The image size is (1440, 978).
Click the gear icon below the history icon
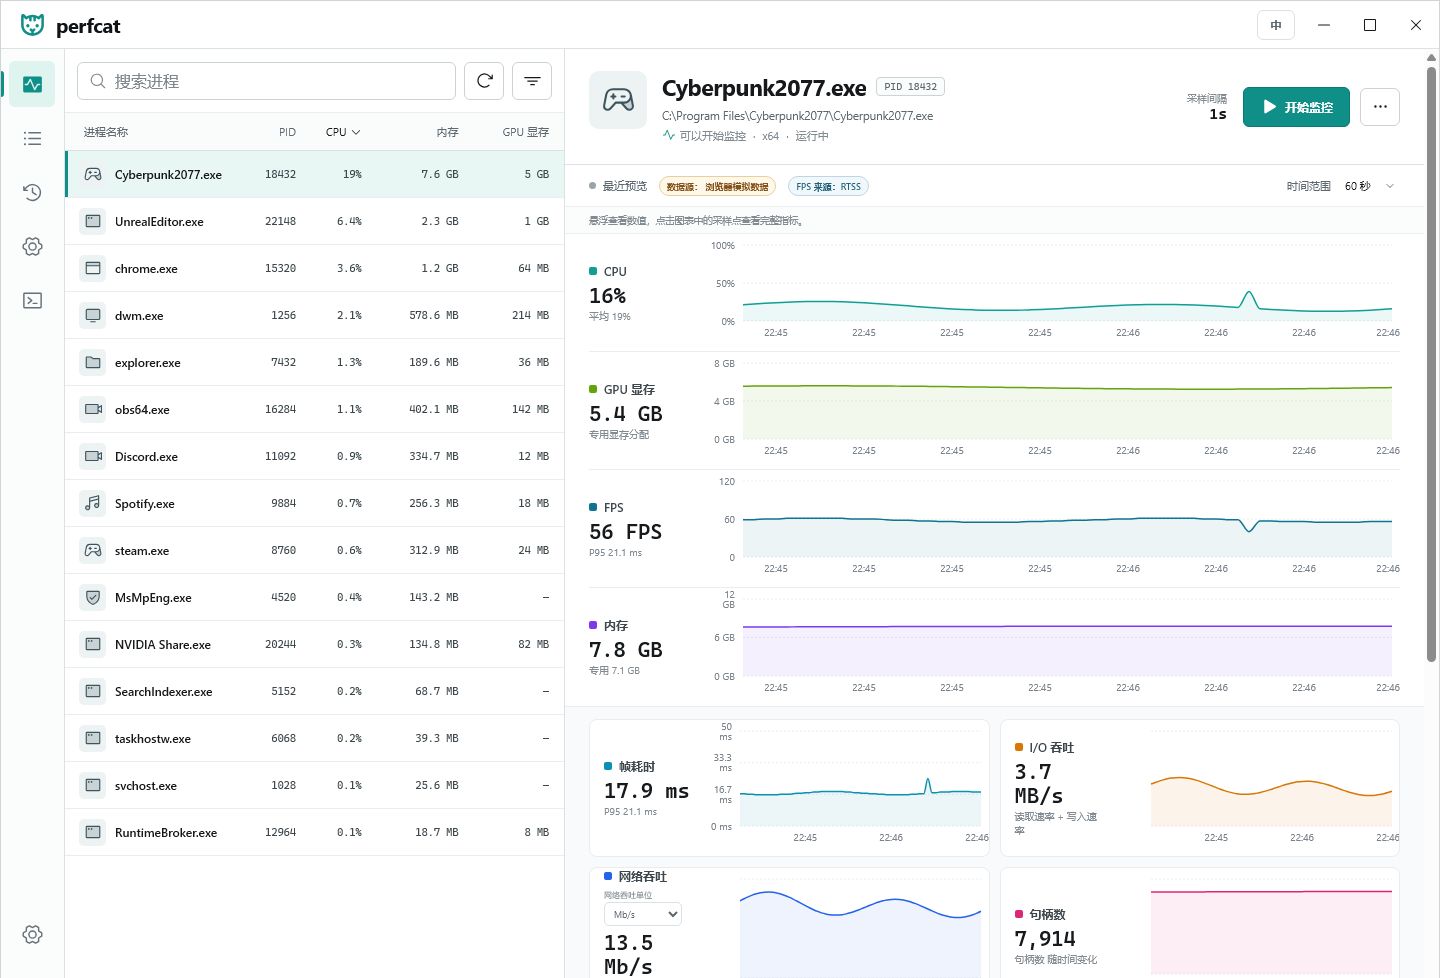[32, 247]
